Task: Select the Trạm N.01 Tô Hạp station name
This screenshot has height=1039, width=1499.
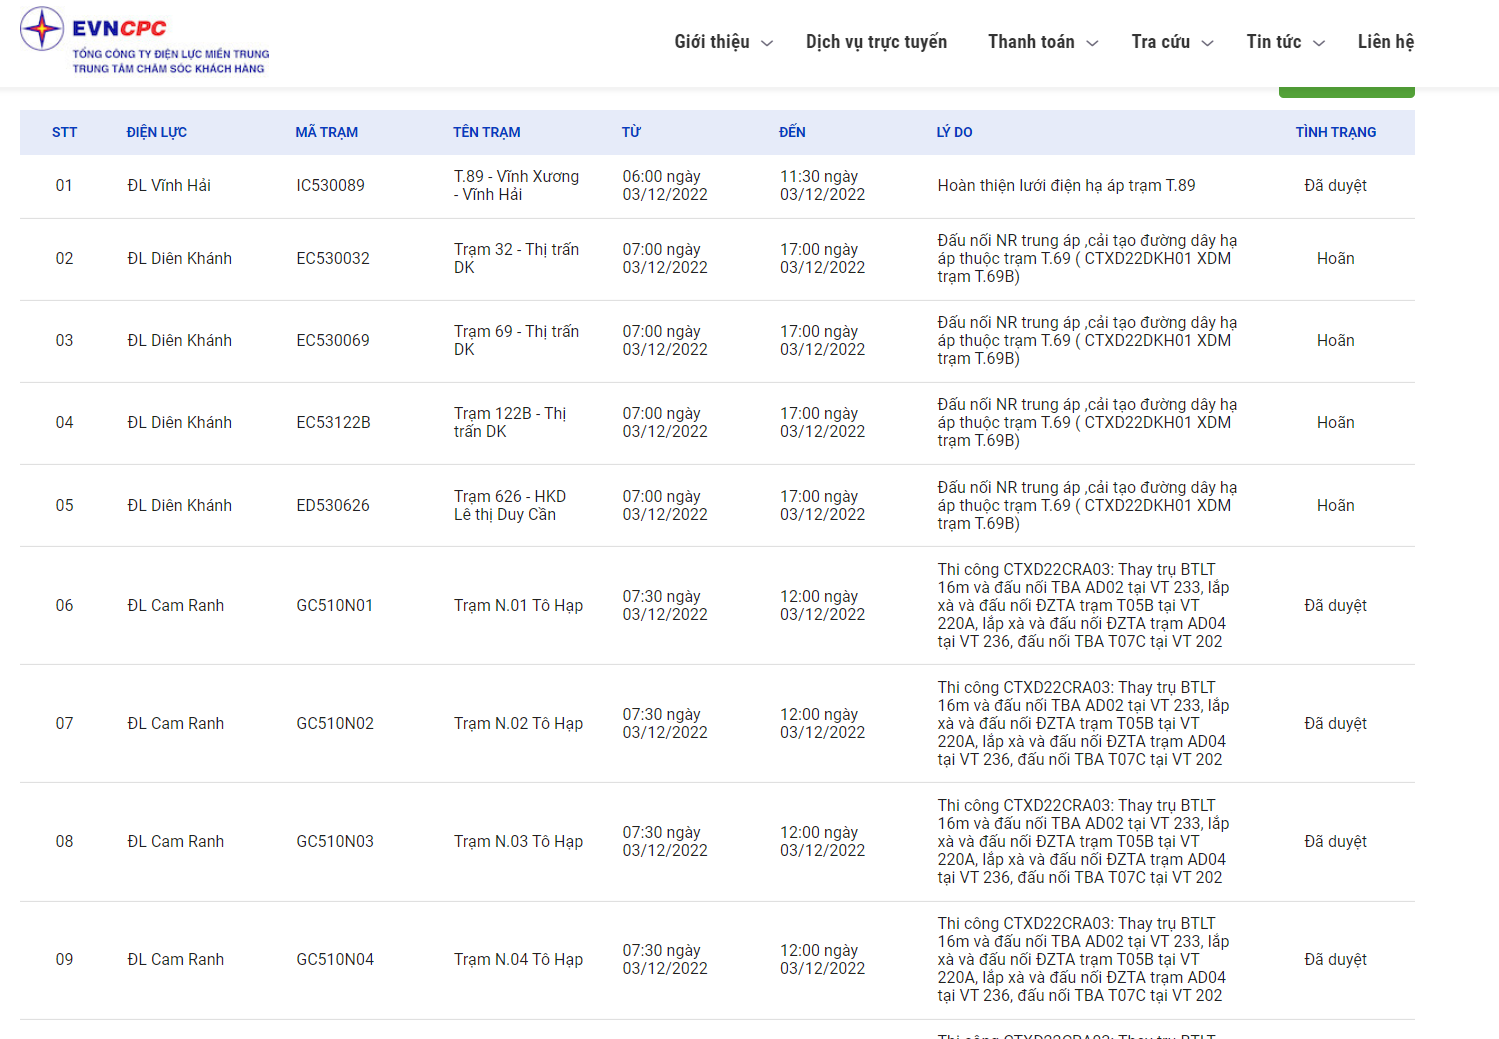Action: click(518, 606)
